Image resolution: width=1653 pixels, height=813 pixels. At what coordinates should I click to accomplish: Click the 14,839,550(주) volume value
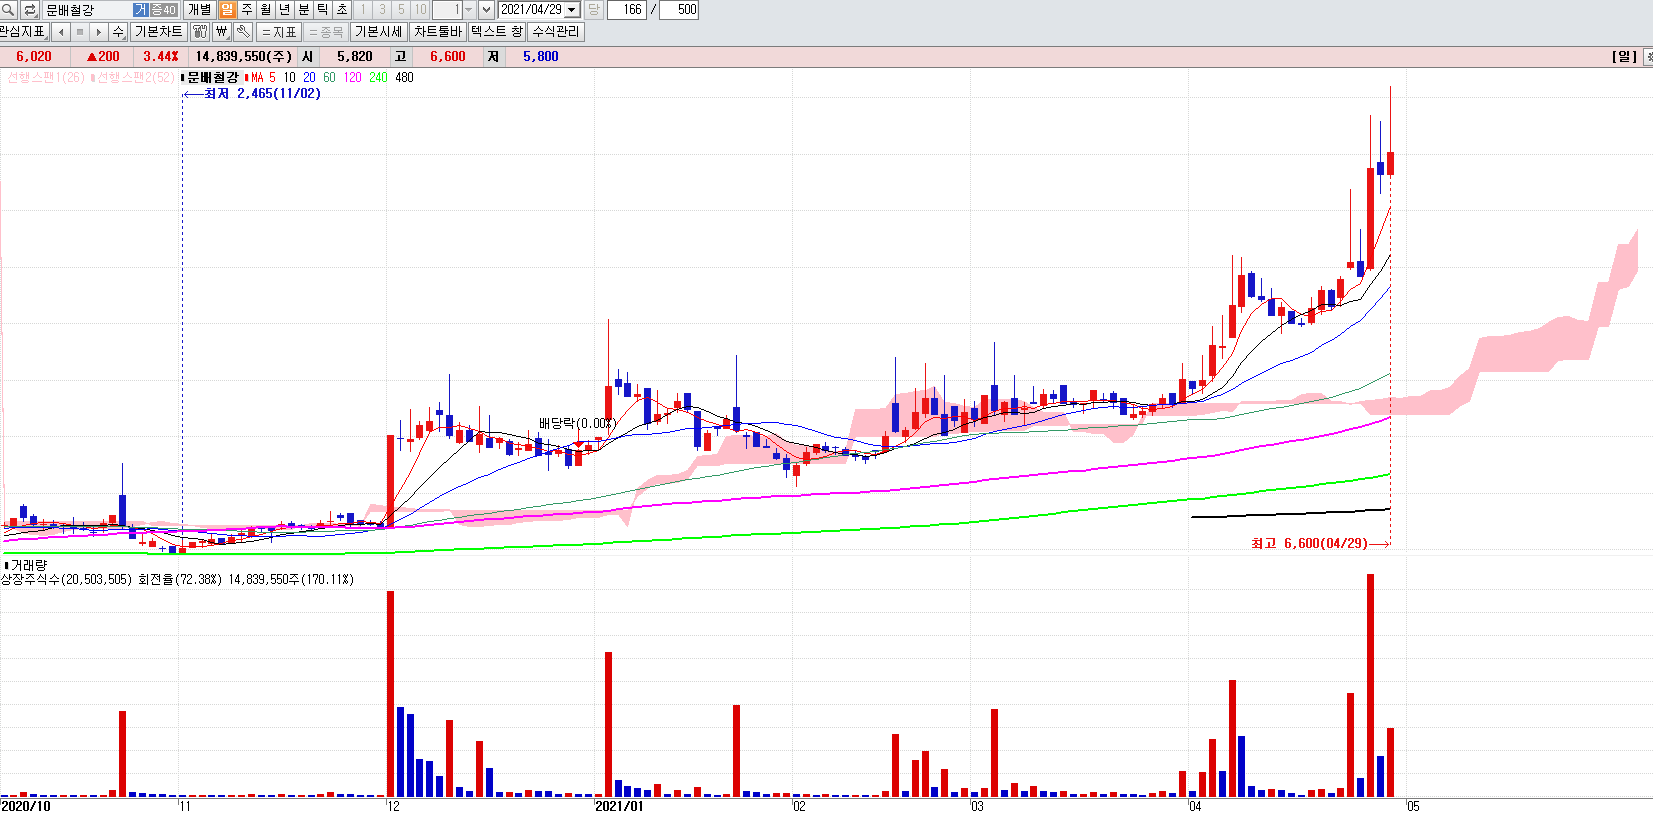[x=243, y=57]
